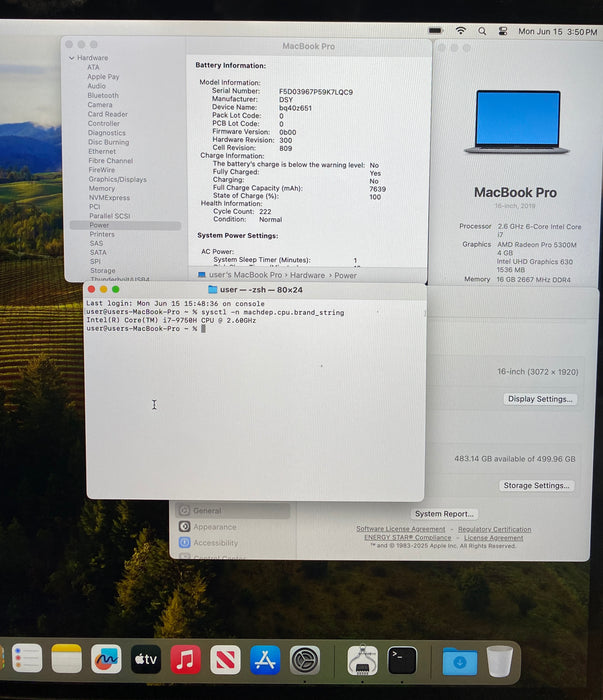Click the Terminal icon in the Dock

402,660
